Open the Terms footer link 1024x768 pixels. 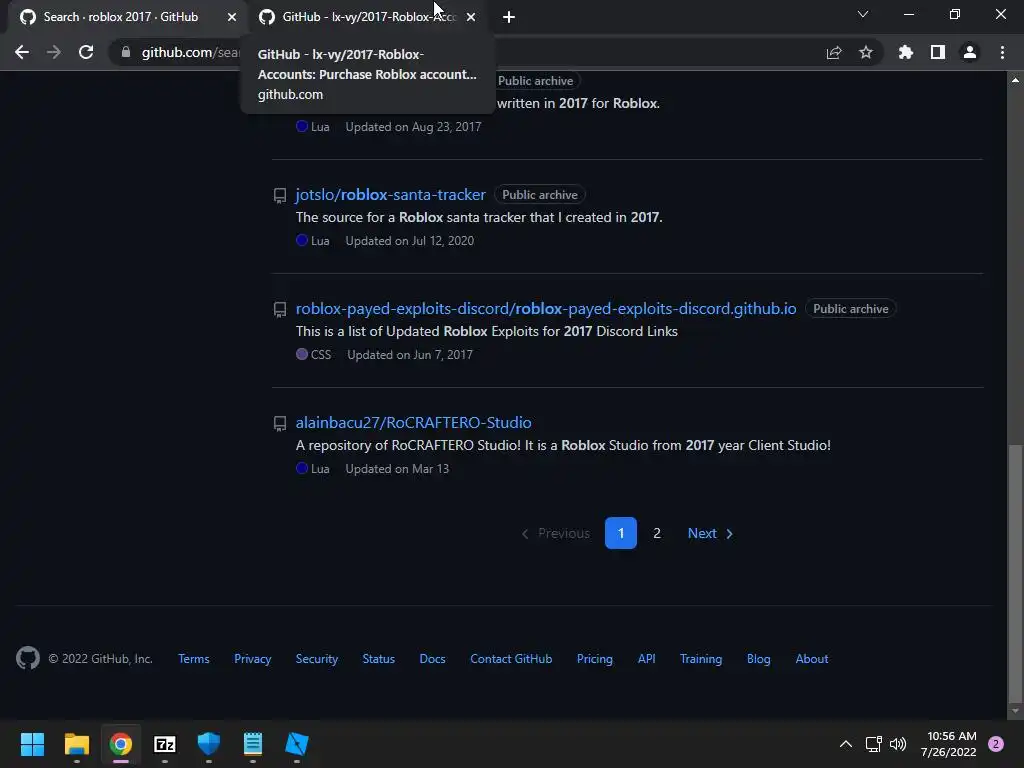(194, 659)
